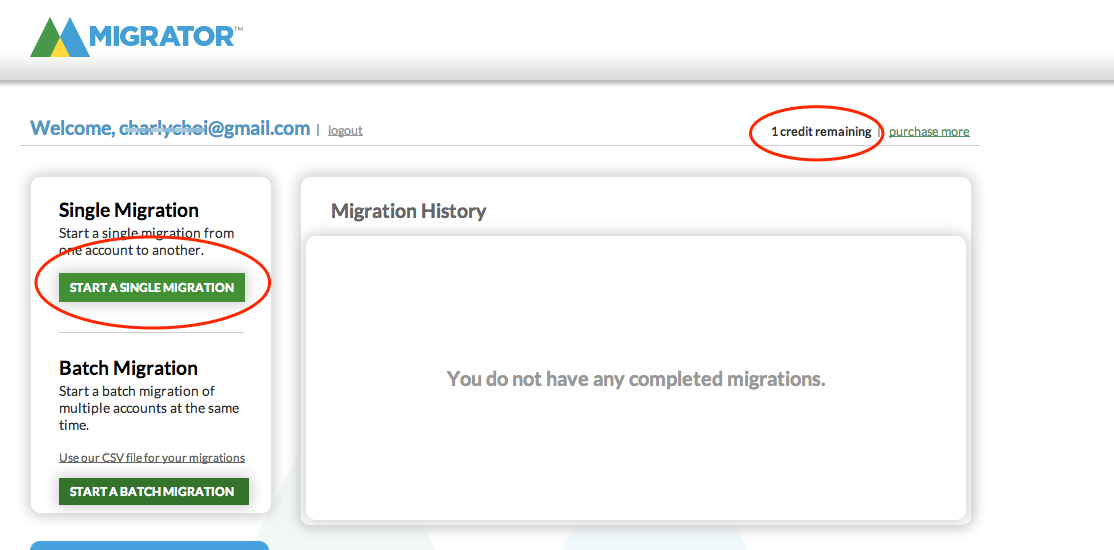This screenshot has width=1114, height=550.
Task: Click the single migration description text
Action: coord(146,242)
